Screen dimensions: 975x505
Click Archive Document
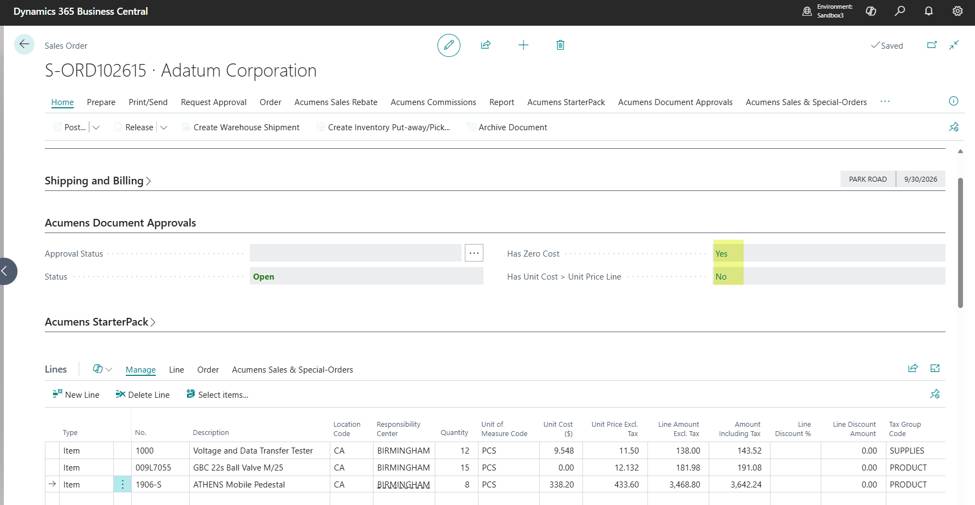[507, 127]
